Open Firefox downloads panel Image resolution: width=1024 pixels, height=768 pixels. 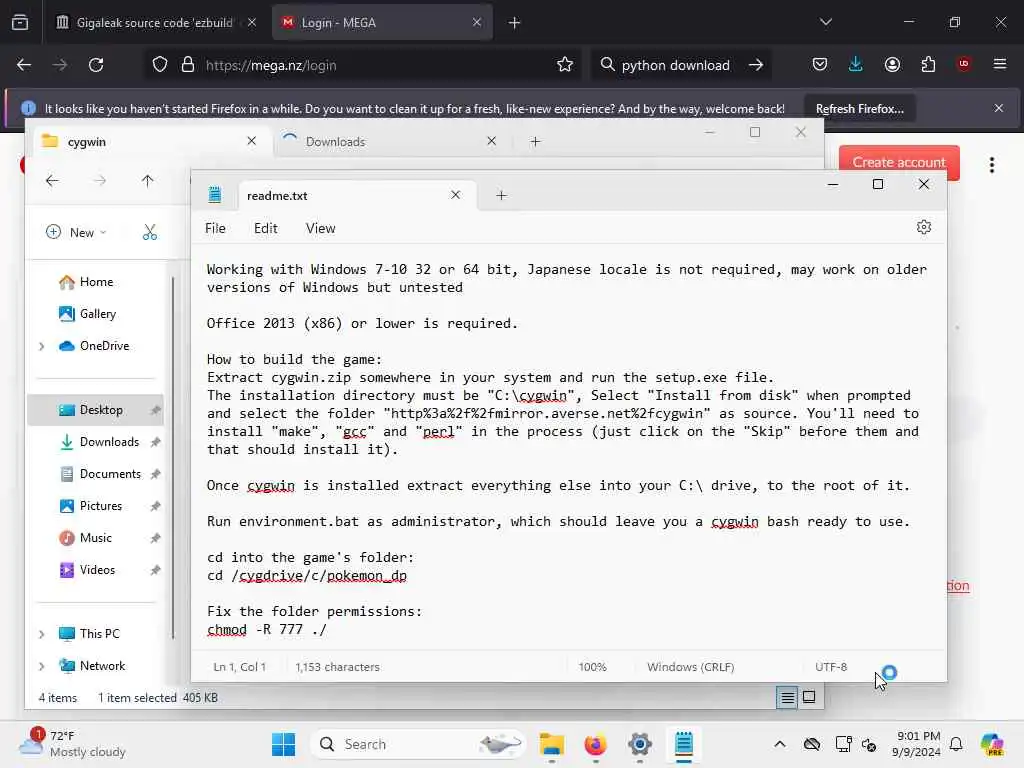(856, 65)
